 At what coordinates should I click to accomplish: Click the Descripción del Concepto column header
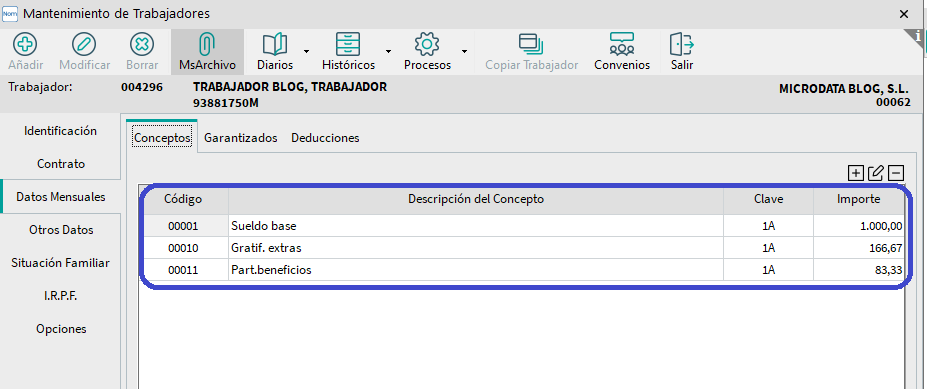(476, 199)
